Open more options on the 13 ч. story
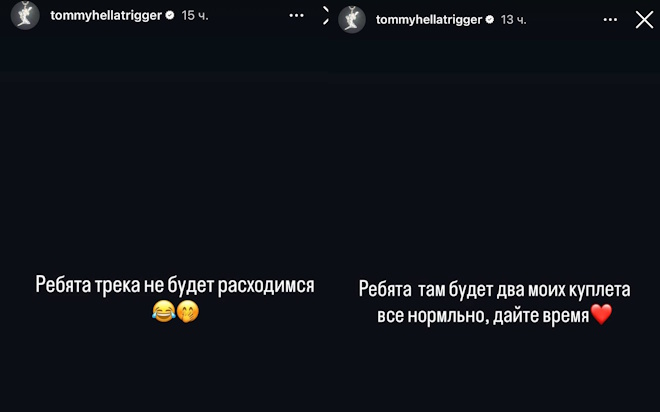 click(x=610, y=20)
